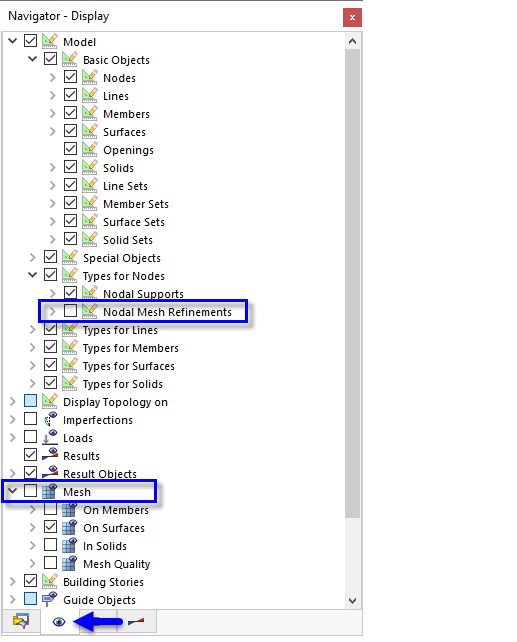Click the Mesh Quality icon
This screenshot has width=517, height=642.
coord(70,563)
